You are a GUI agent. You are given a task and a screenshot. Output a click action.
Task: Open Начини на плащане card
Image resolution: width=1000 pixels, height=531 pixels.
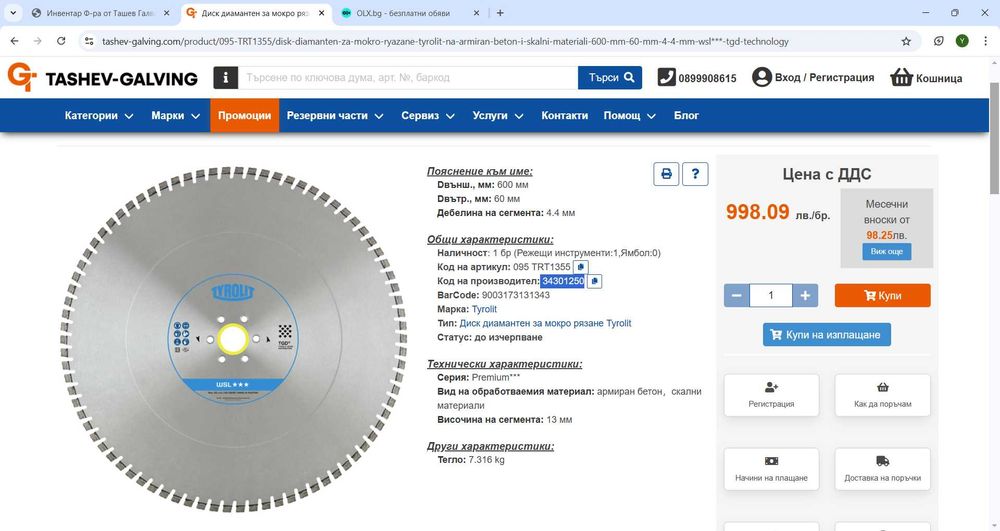click(x=771, y=469)
